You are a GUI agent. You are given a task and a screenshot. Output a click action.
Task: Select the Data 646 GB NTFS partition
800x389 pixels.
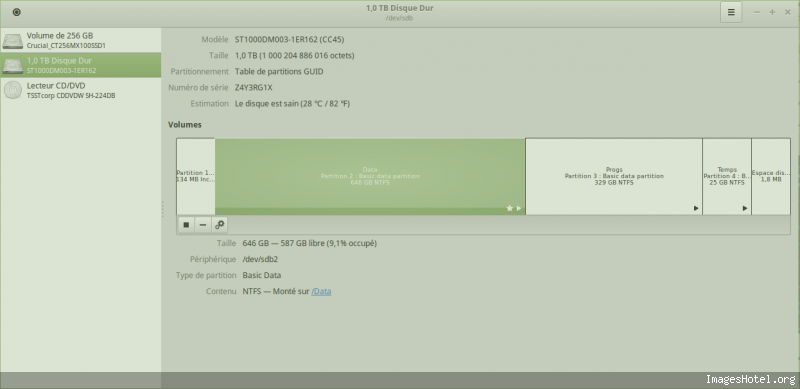370,176
